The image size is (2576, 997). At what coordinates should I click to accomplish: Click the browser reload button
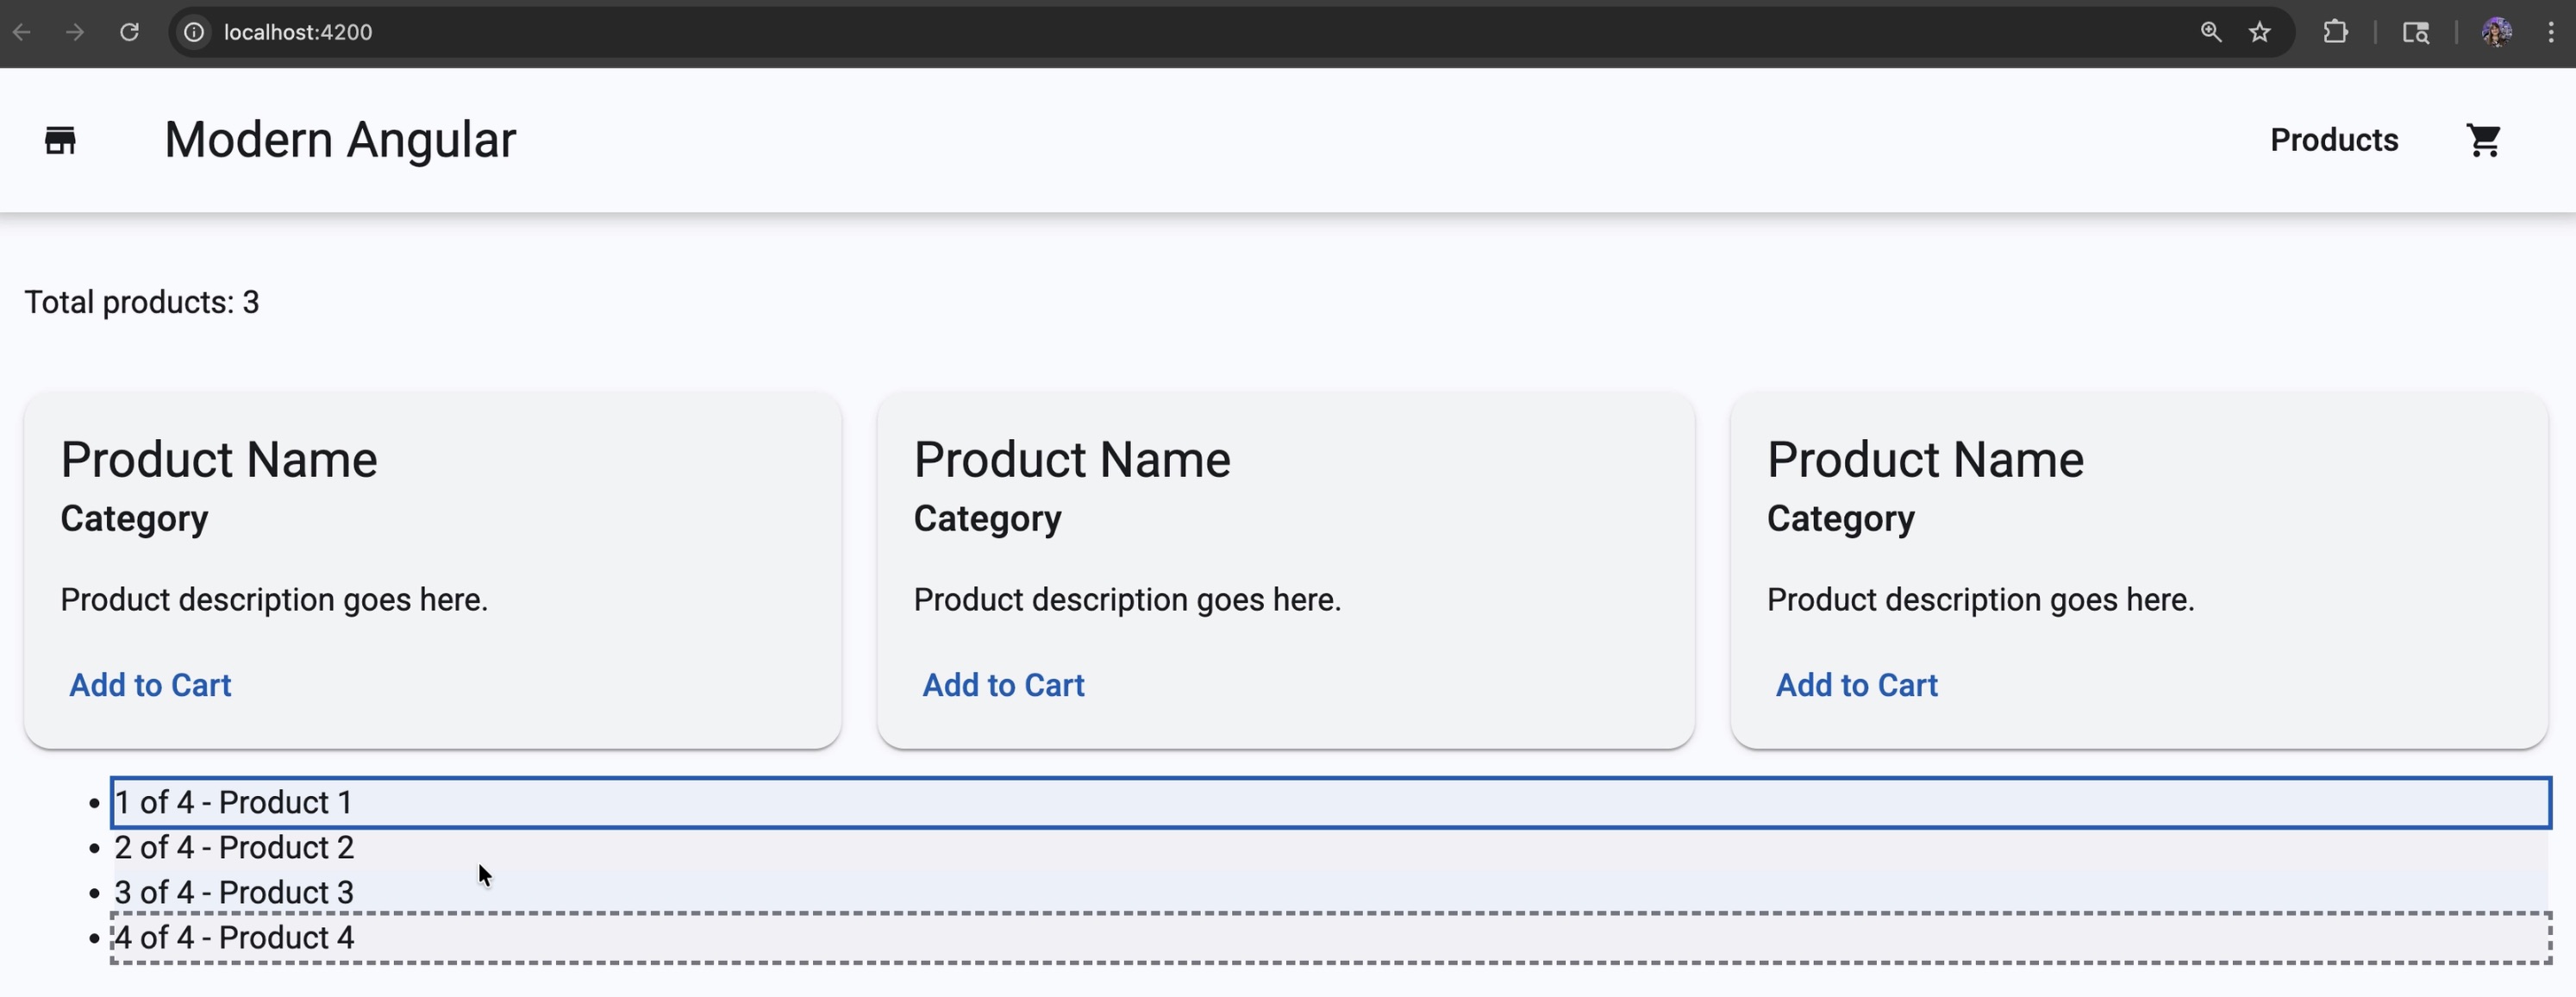point(129,32)
